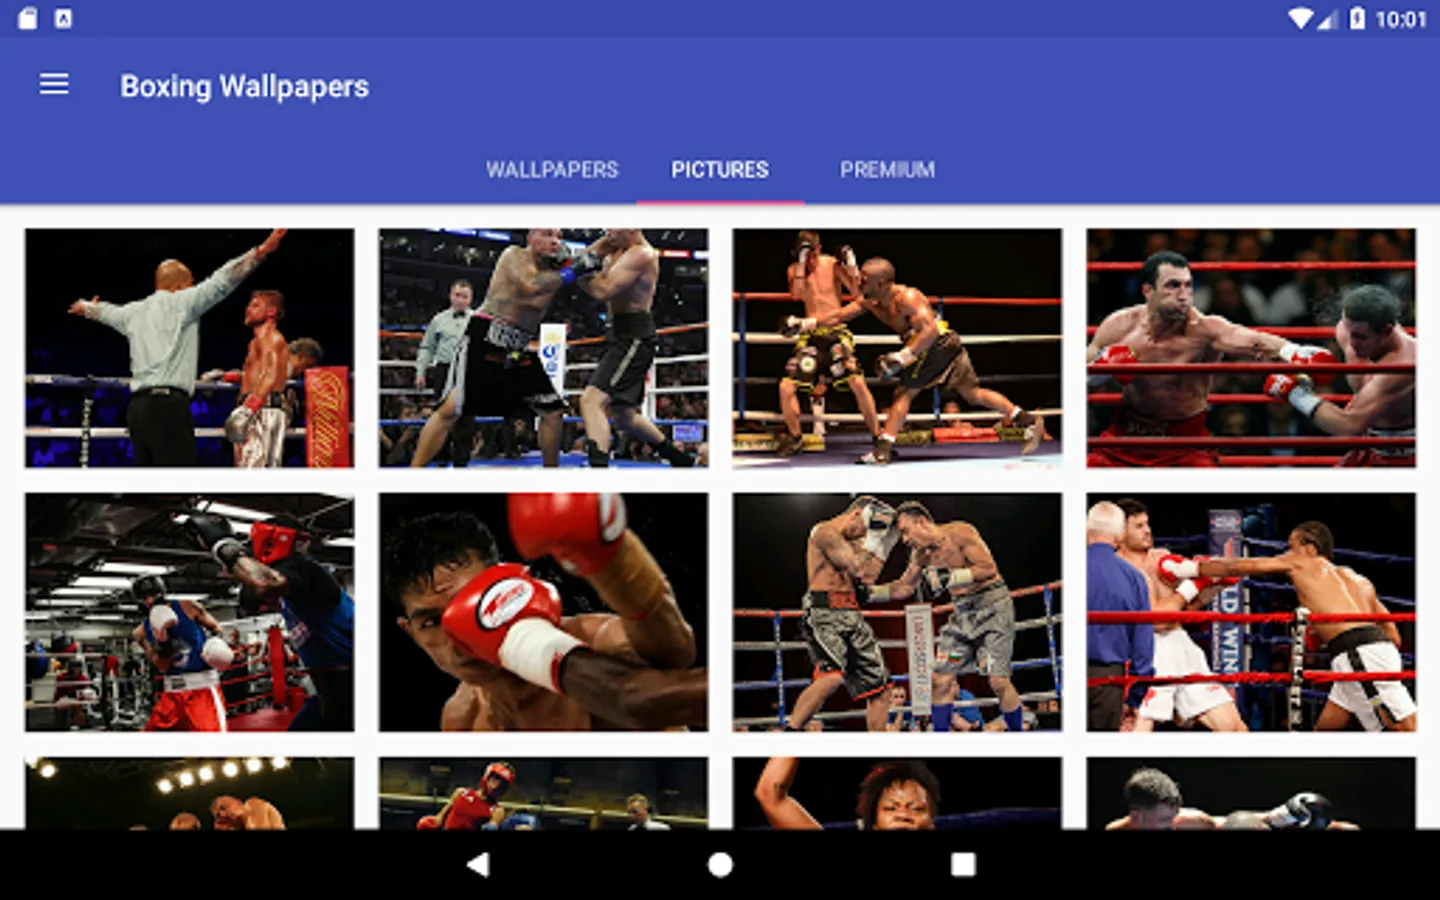Select the Pictures tab
The image size is (1440, 900).
(720, 170)
